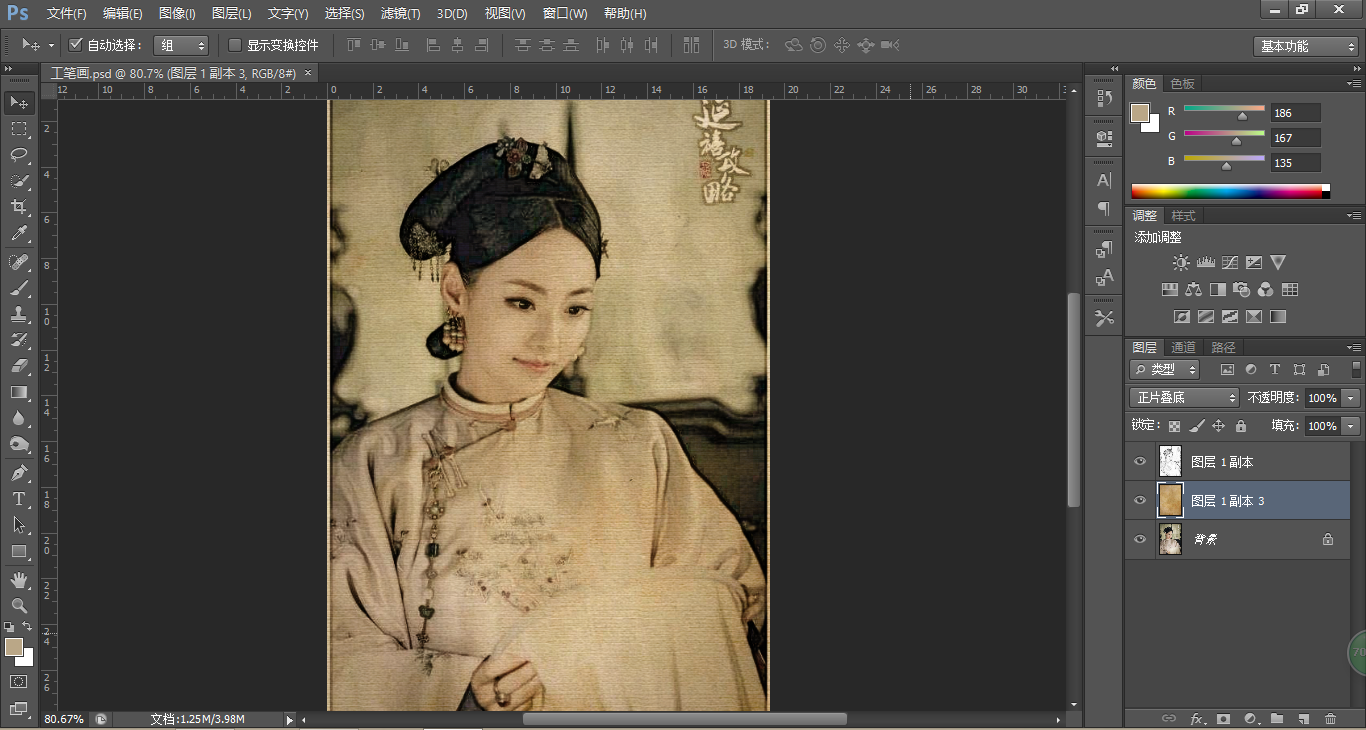
Task: Select the Brush tool
Action: point(19,288)
